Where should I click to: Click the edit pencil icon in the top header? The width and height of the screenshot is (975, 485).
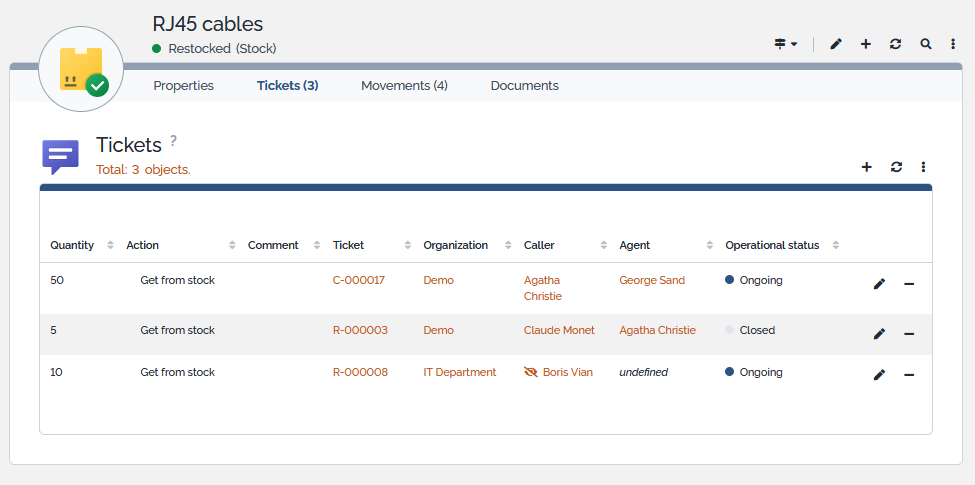(x=836, y=44)
